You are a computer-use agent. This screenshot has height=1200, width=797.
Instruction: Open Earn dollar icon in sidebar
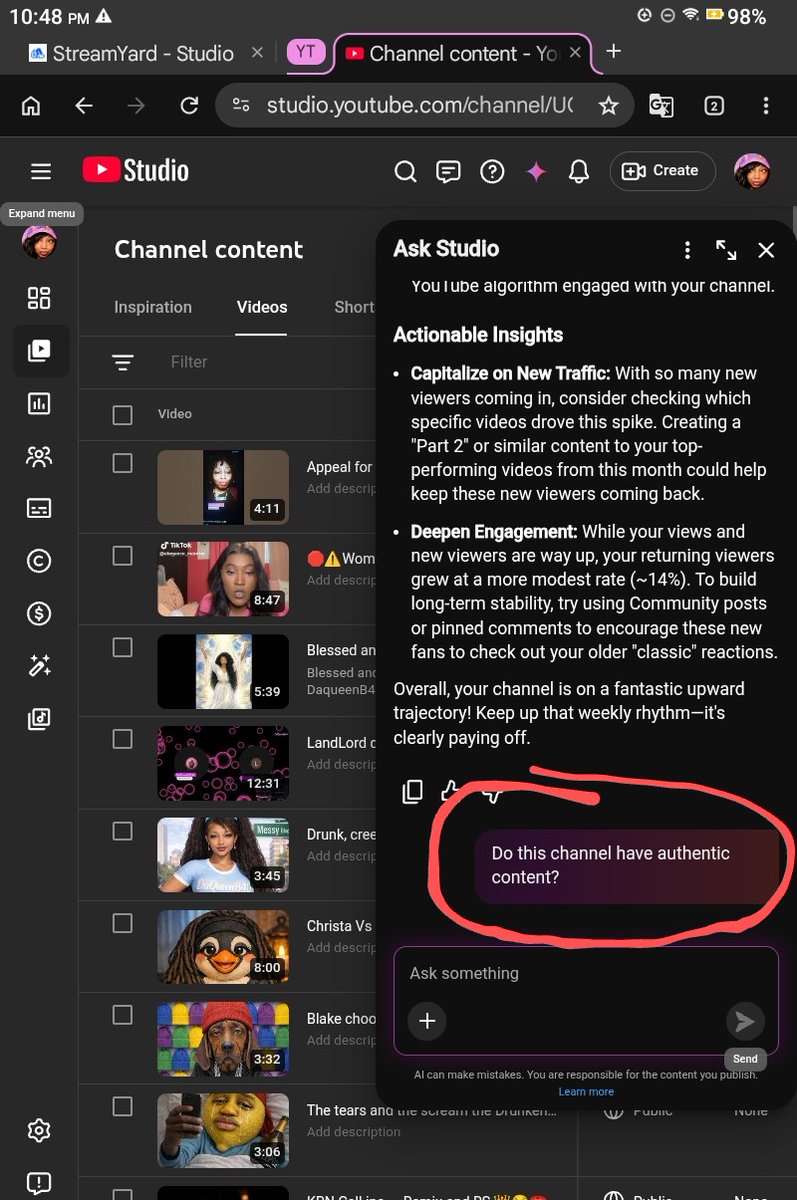[x=39, y=614]
